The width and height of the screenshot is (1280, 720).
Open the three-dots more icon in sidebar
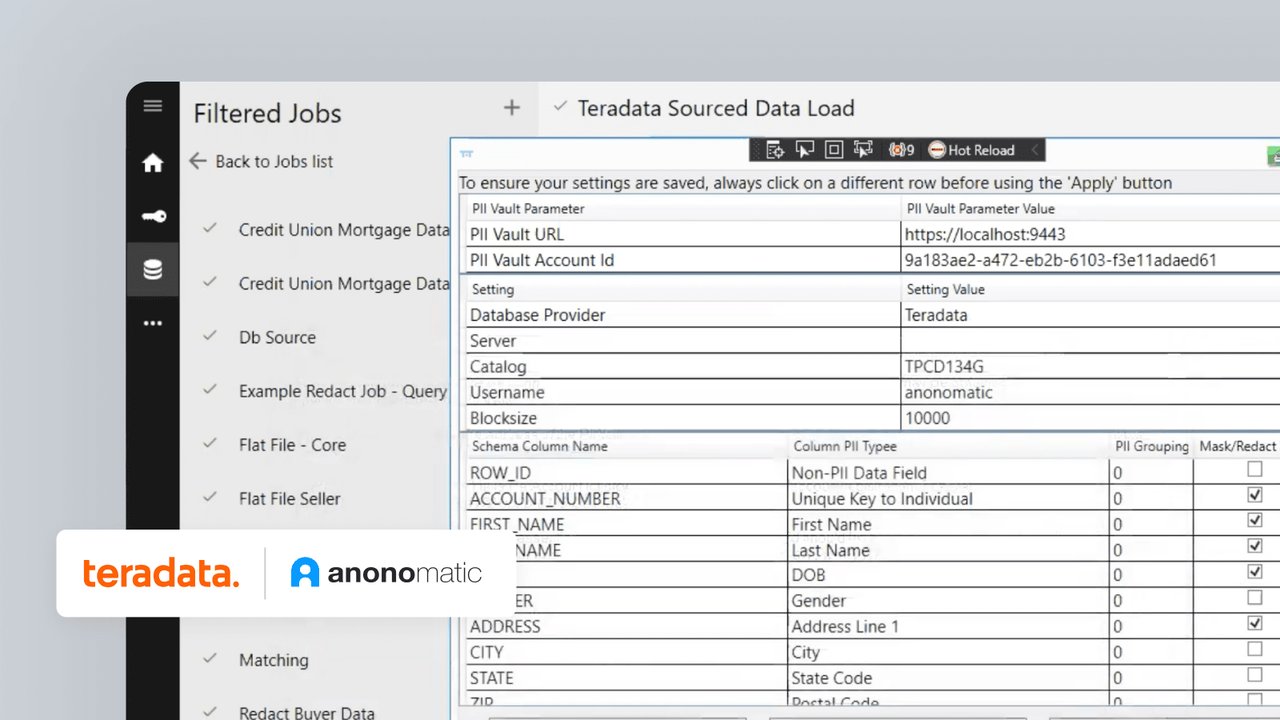(x=152, y=323)
